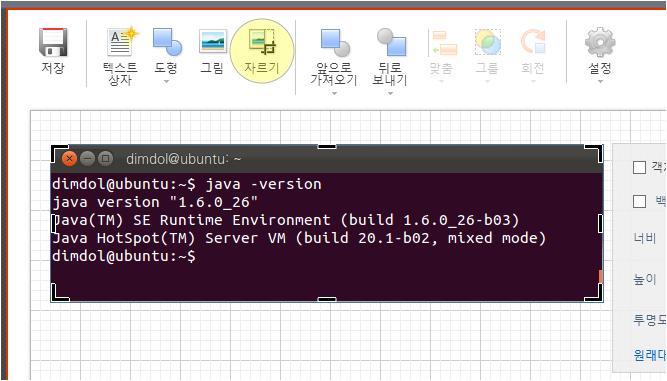Screen dimensions: 667x381
Task: Open the Shapes (도형) tool
Action: click(x=167, y=42)
